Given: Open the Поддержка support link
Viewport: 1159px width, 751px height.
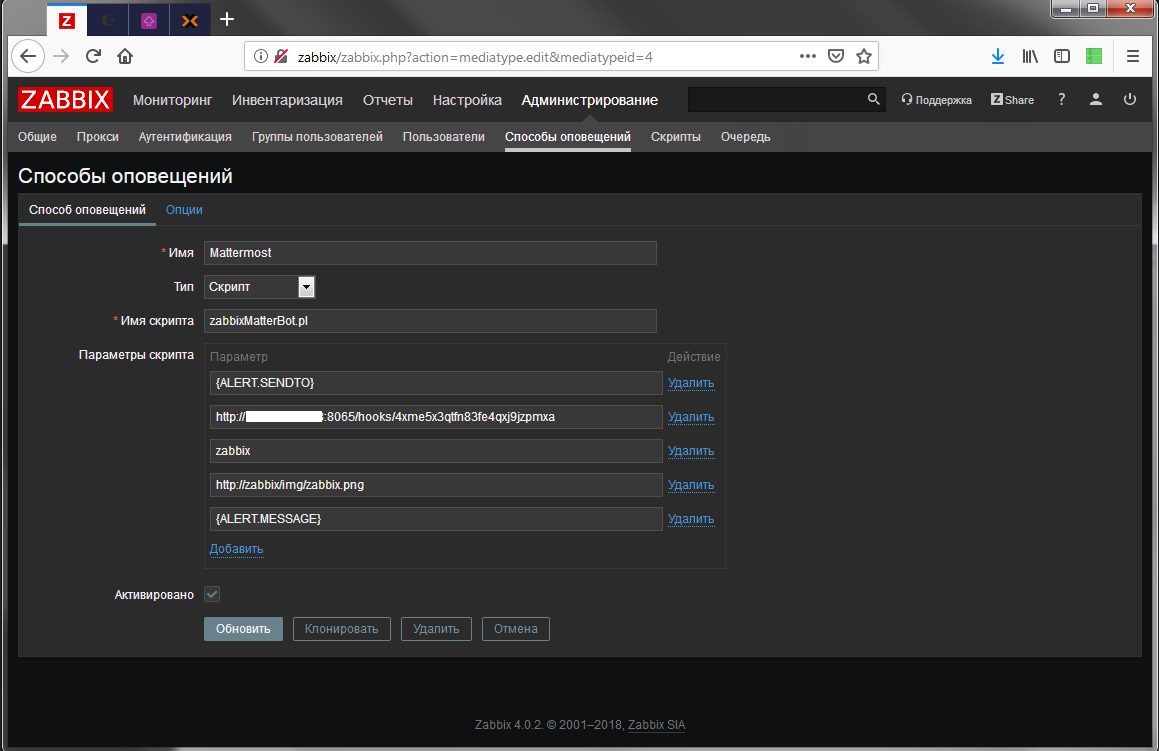Looking at the screenshot, I should tap(937, 100).
